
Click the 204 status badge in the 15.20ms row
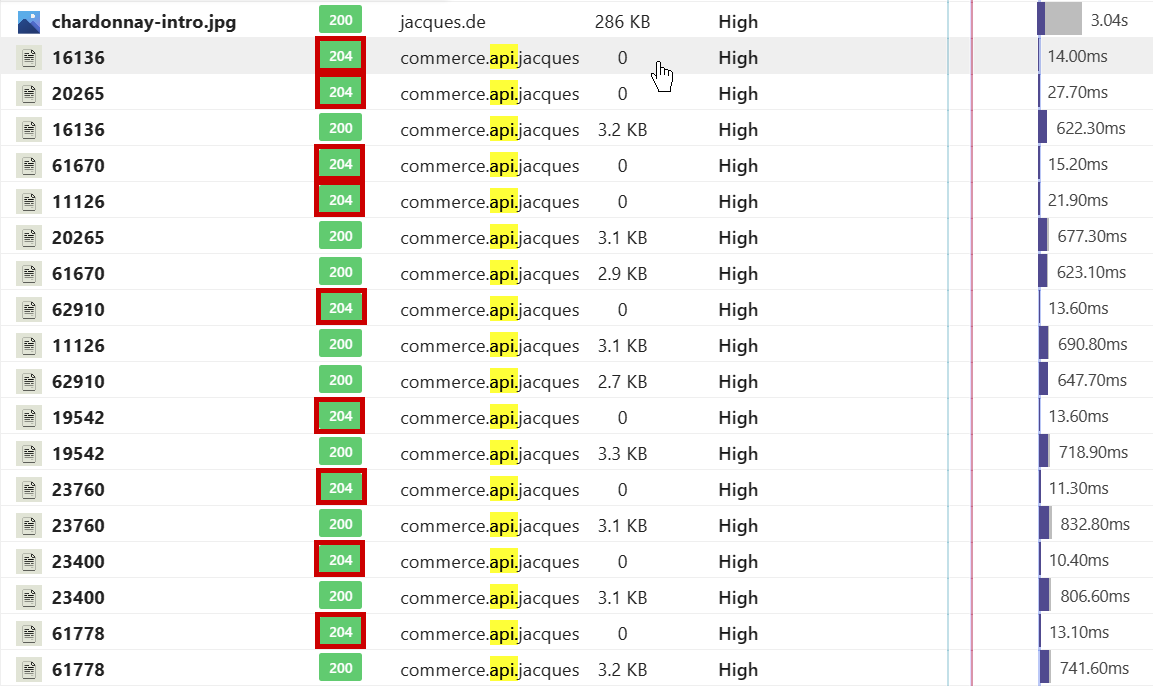340,164
